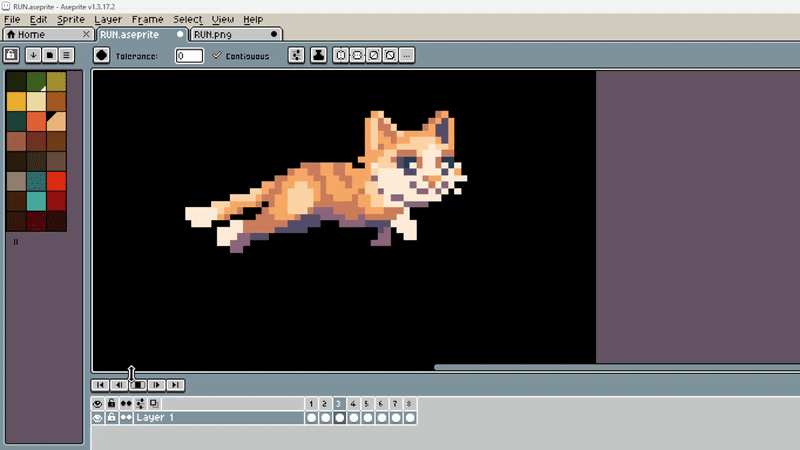The image size is (800, 450).
Task: Go to the first frame
Action: (101, 385)
